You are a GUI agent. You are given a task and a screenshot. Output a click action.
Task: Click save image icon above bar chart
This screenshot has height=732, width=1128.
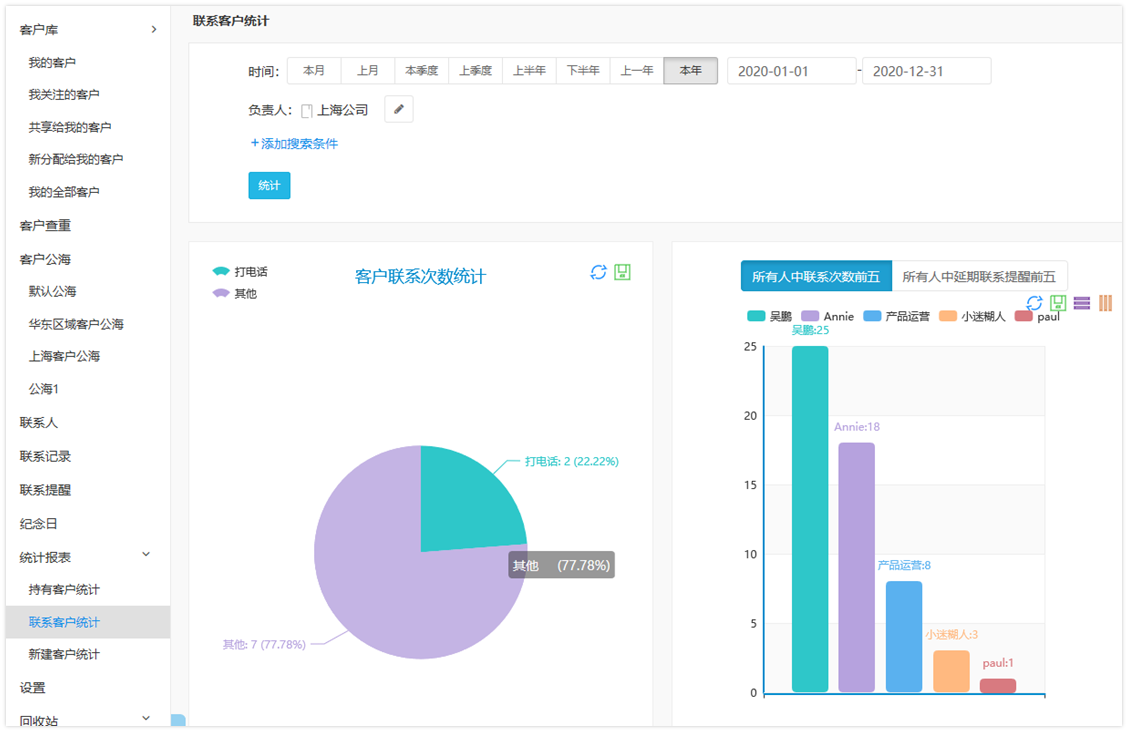pyautogui.click(x=1058, y=303)
